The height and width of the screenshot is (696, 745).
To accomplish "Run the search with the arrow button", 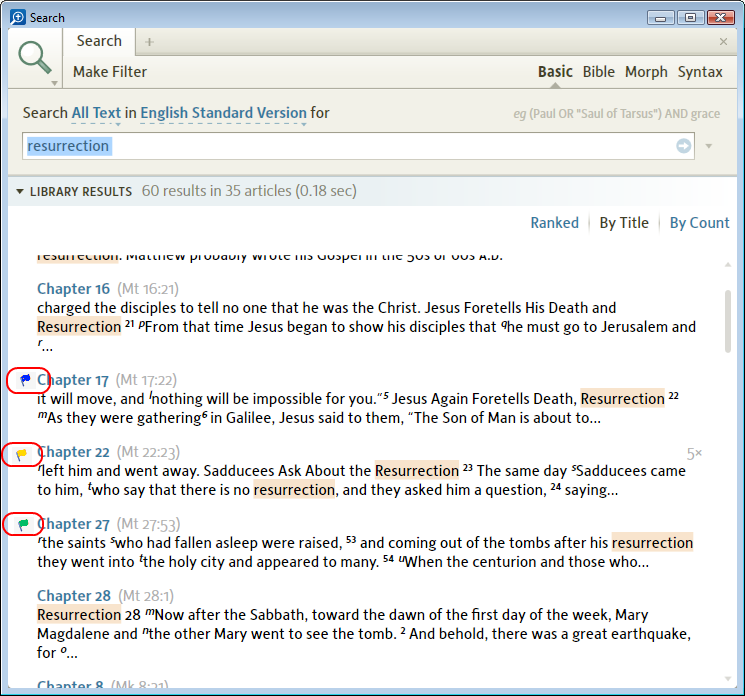I will [x=684, y=146].
